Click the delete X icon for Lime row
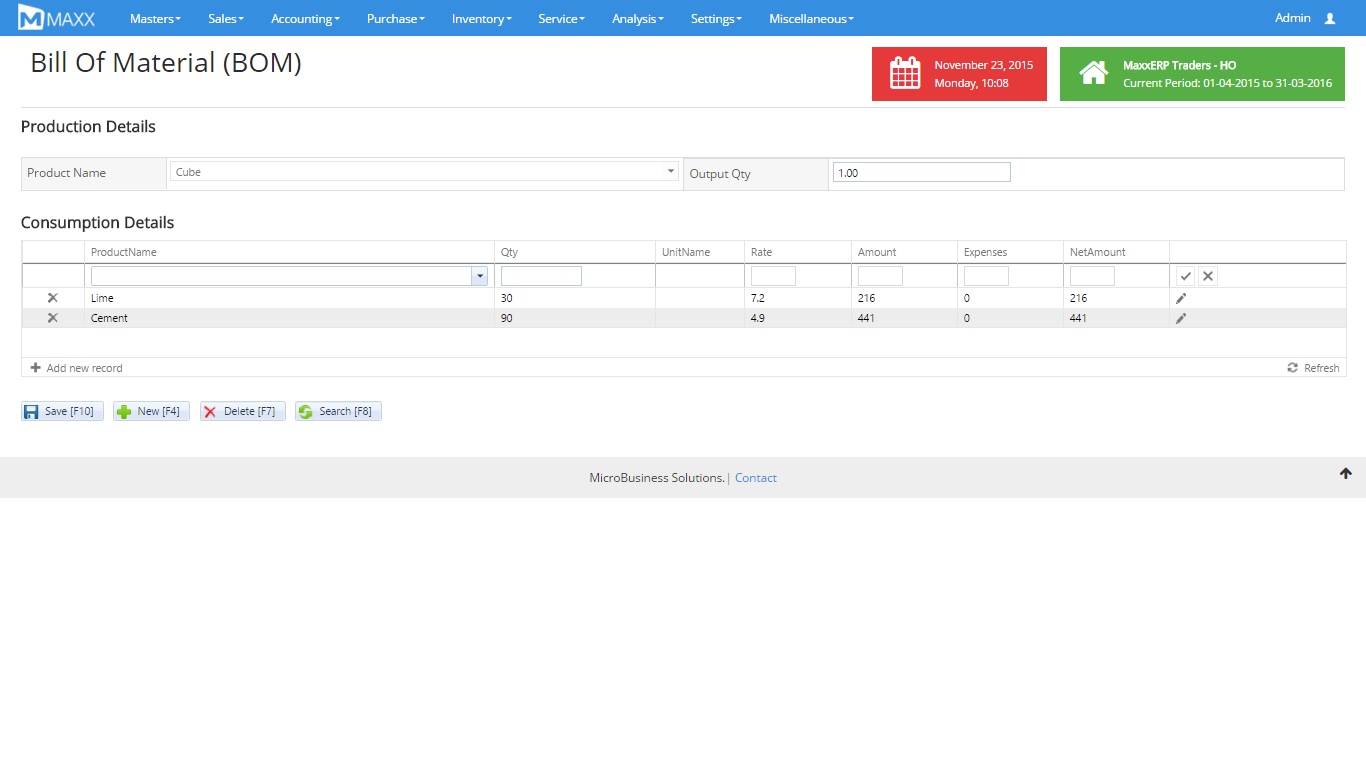Image resolution: width=1366 pixels, height=768 pixels. pyautogui.click(x=53, y=298)
